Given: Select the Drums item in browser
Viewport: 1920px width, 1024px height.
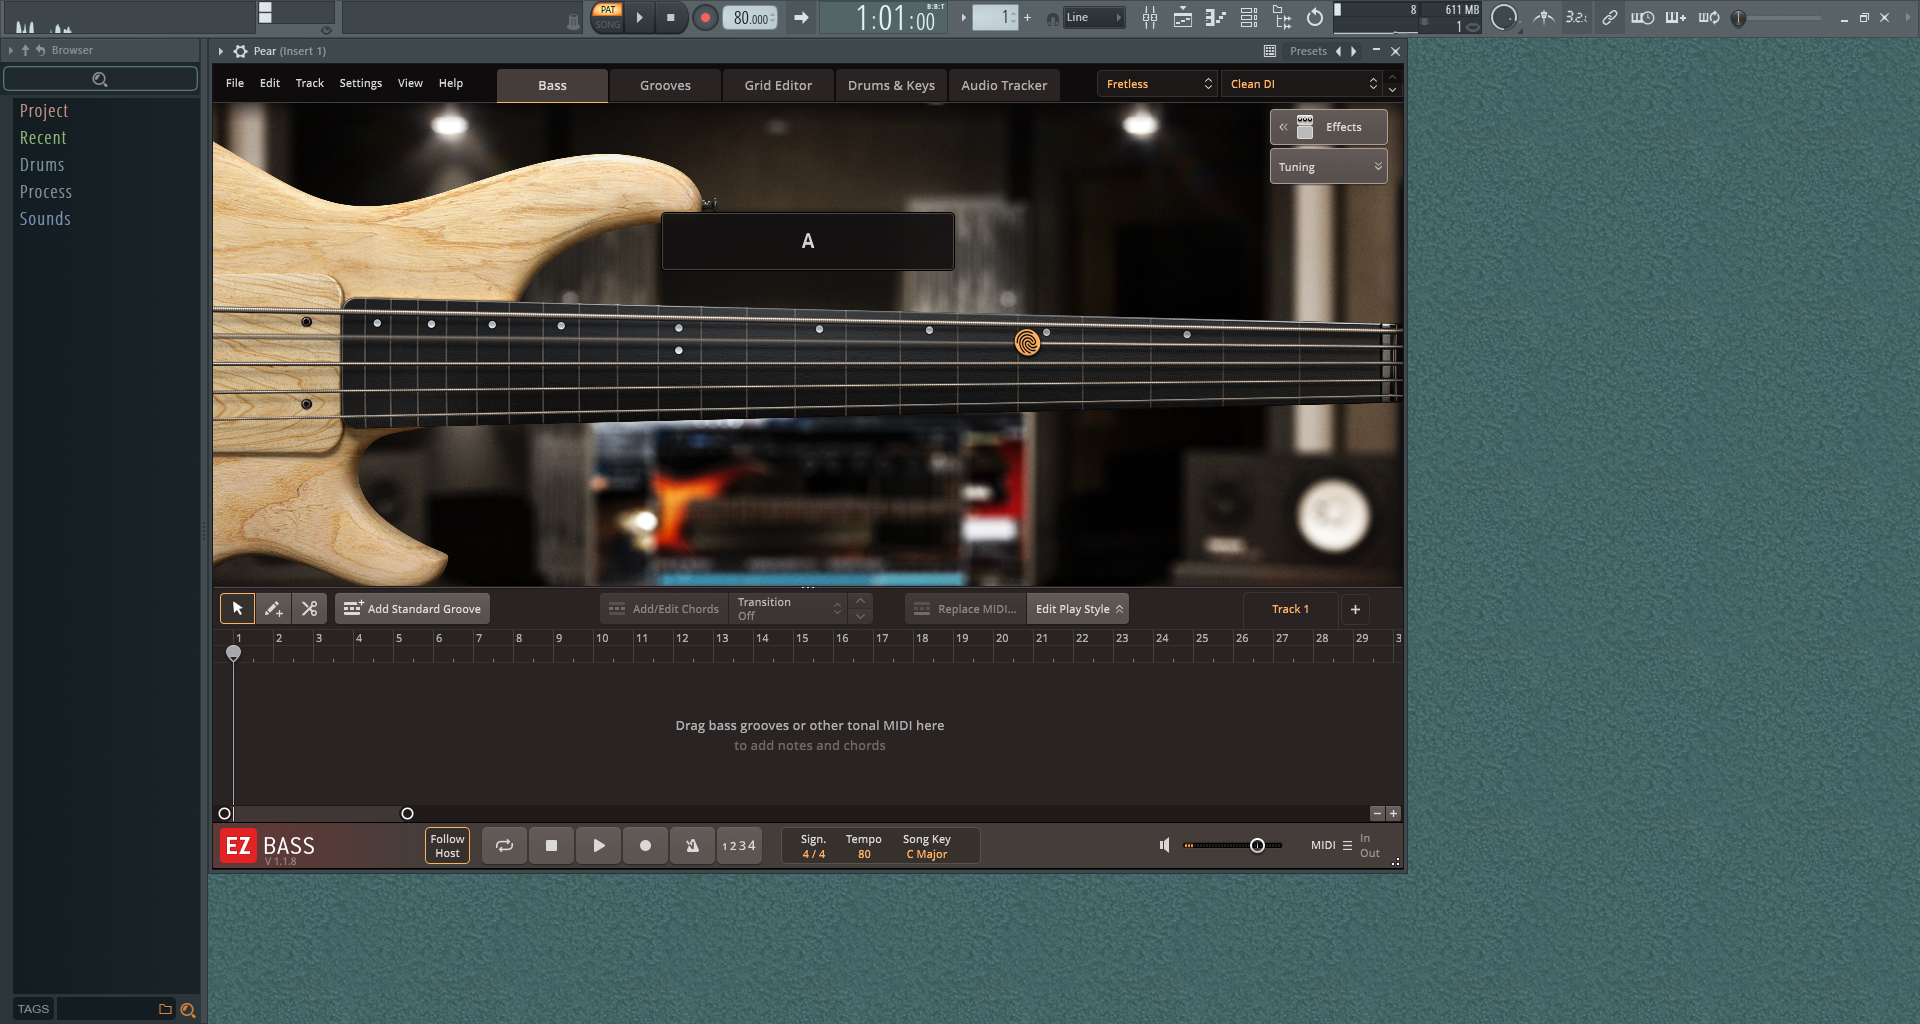Looking at the screenshot, I should [42, 165].
